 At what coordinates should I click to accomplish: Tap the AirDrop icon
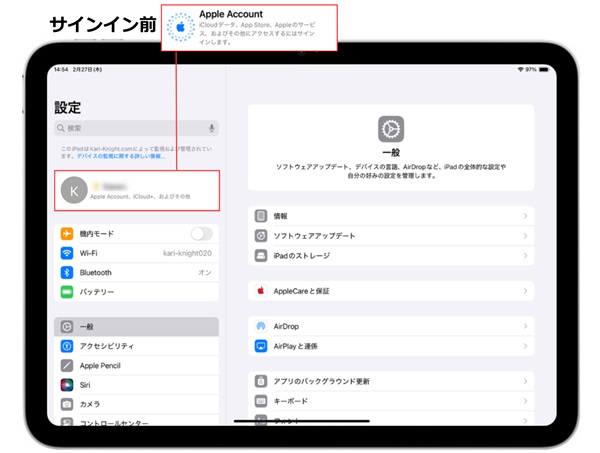click(x=261, y=326)
